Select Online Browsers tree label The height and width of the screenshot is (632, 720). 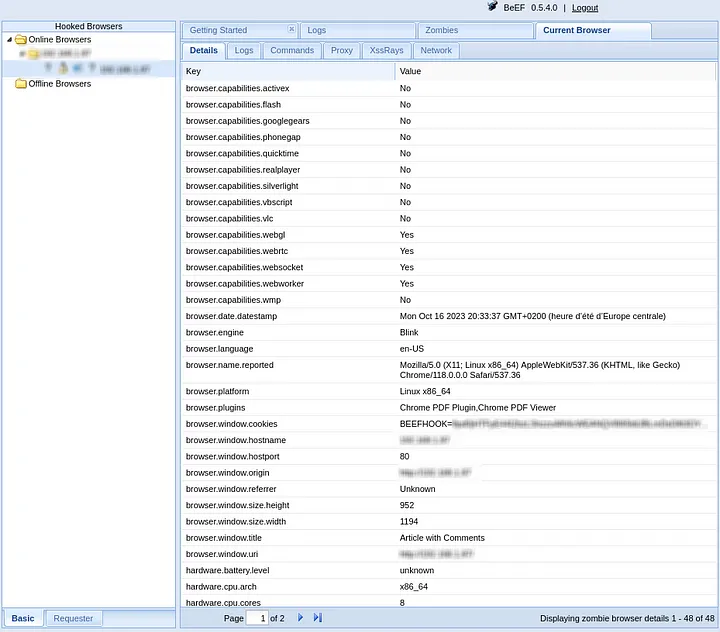(x=60, y=40)
